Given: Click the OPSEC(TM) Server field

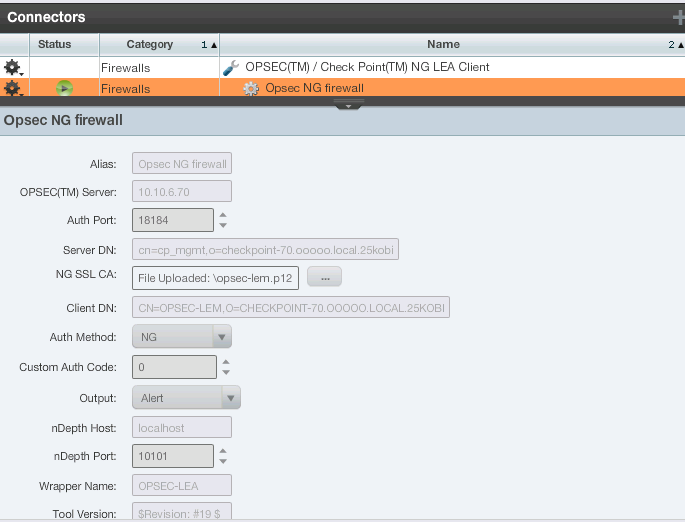Looking at the screenshot, I should (182, 192).
